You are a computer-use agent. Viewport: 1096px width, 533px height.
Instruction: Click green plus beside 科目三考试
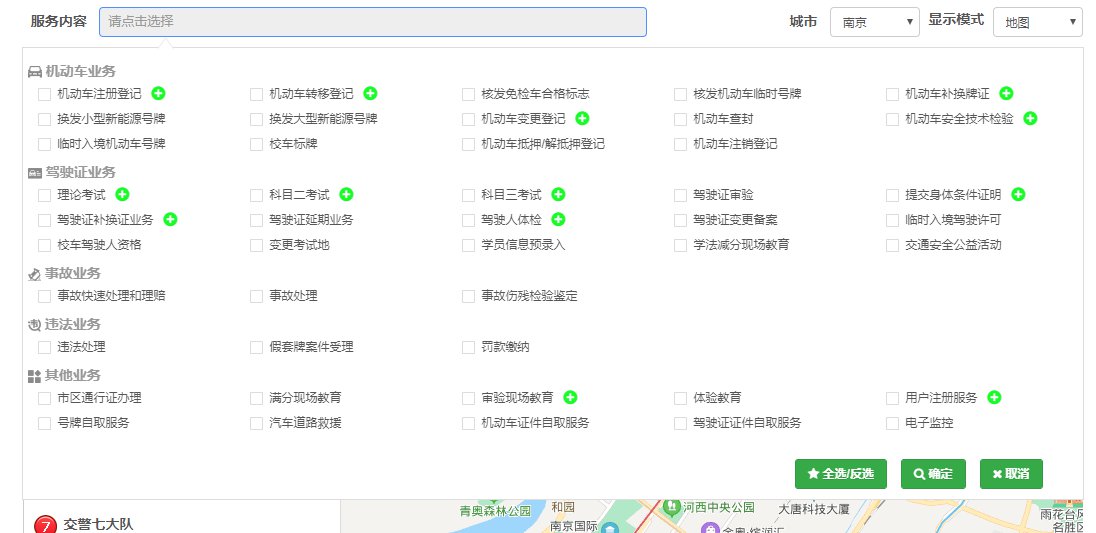[x=558, y=194]
